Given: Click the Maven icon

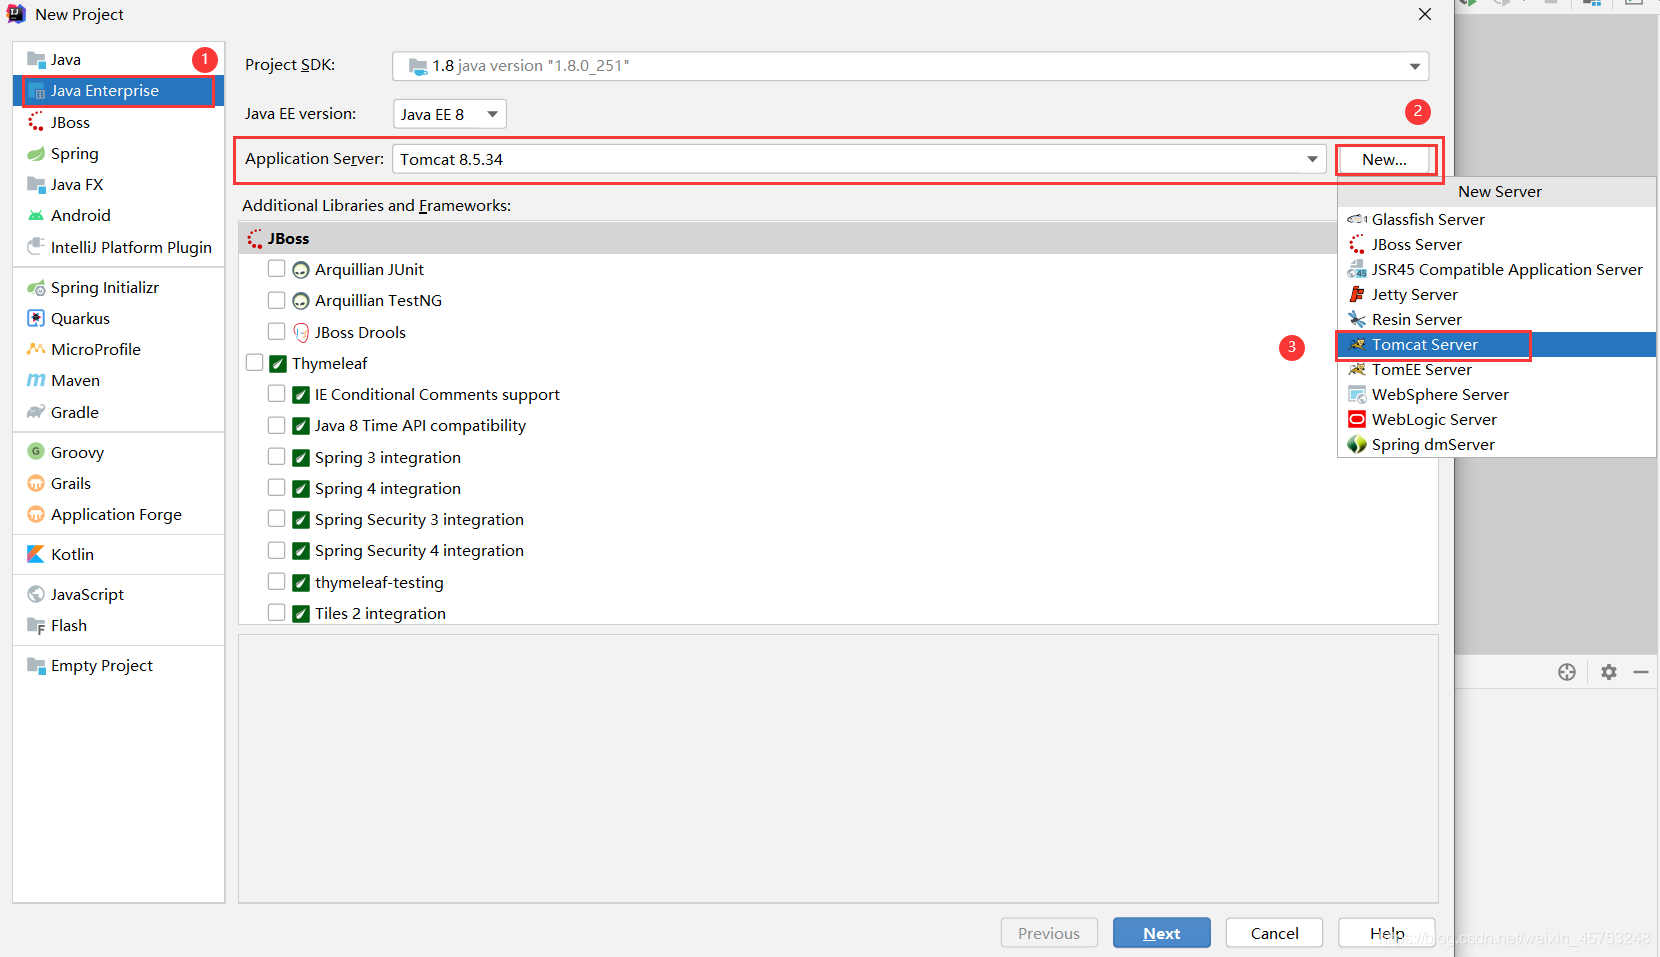Looking at the screenshot, I should [36, 380].
